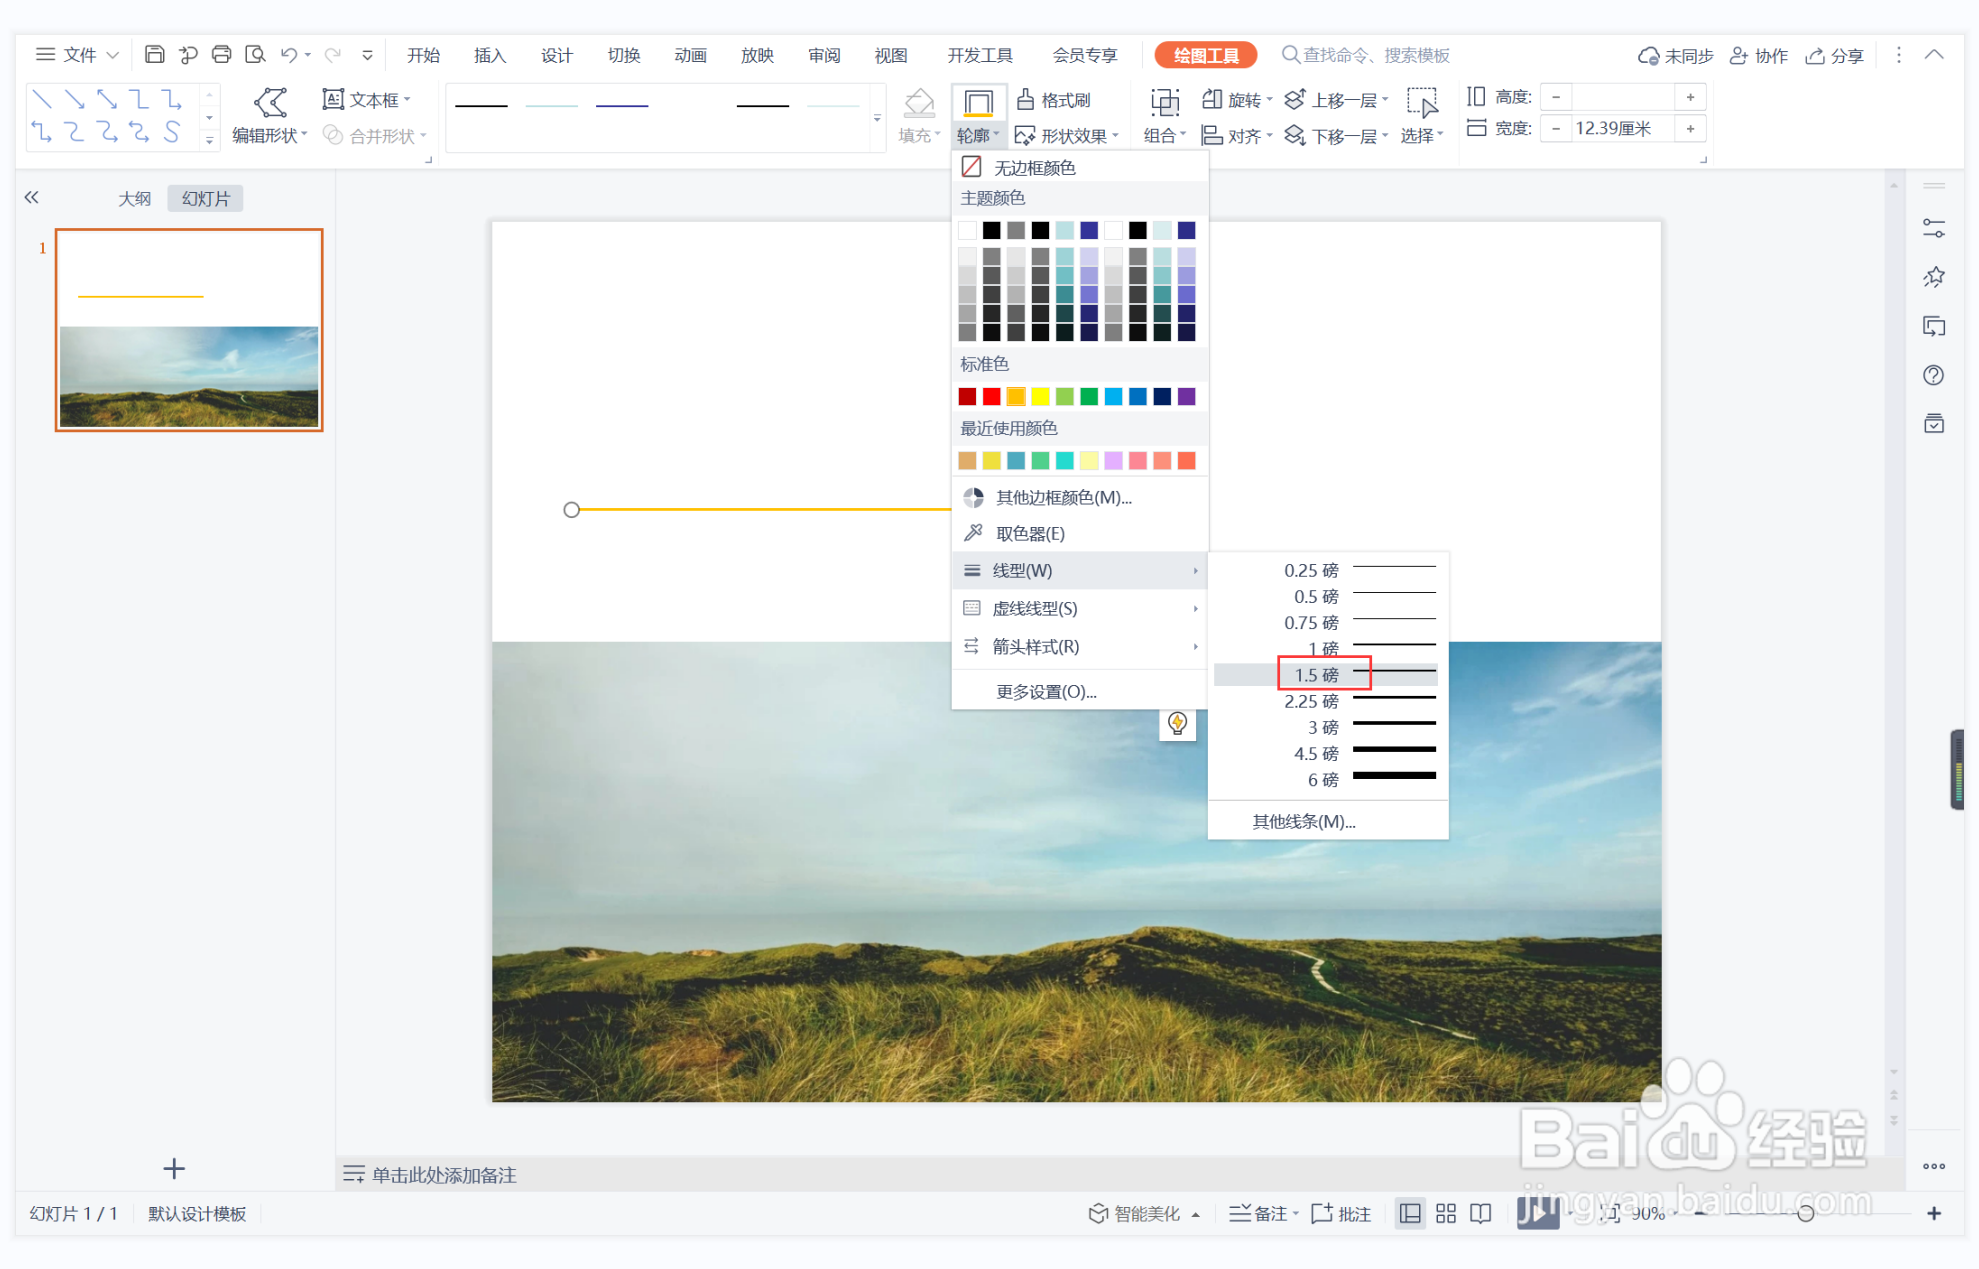Click the lightbulb suggestion icon on slide

click(x=1177, y=723)
